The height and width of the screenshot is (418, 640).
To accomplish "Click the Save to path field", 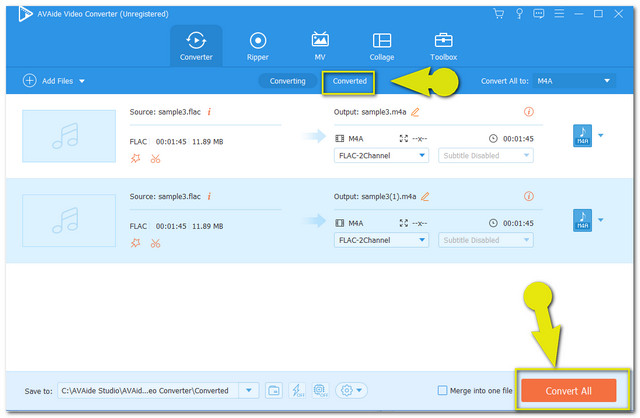I will coord(148,391).
